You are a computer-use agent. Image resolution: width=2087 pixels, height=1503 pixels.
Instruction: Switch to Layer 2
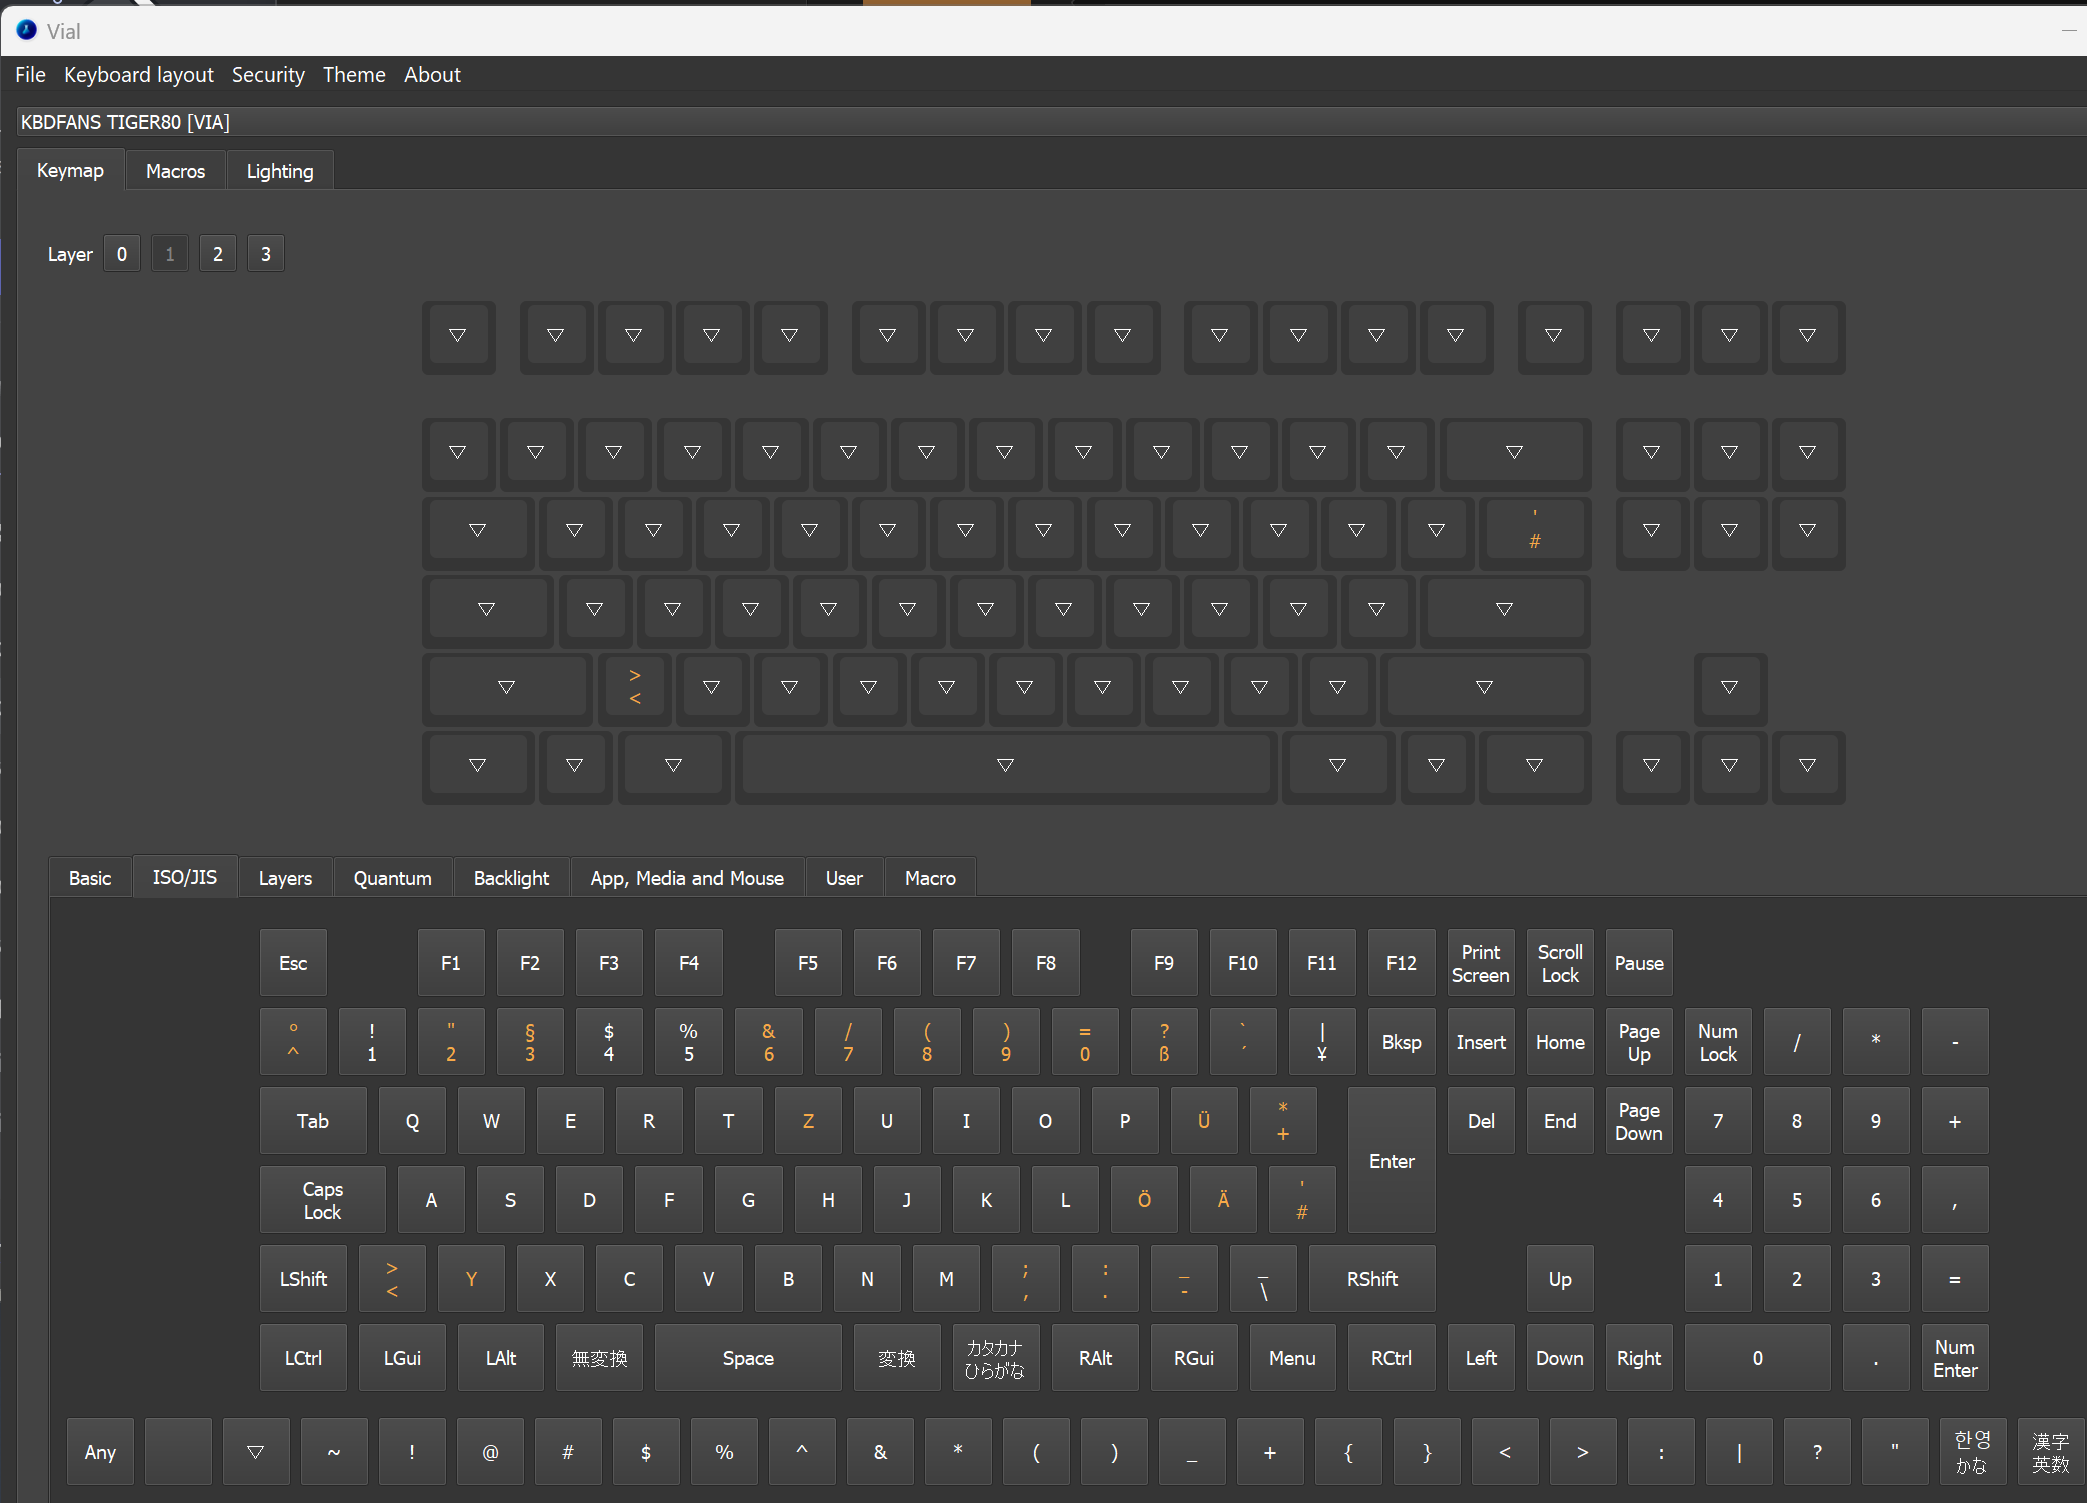click(x=217, y=254)
